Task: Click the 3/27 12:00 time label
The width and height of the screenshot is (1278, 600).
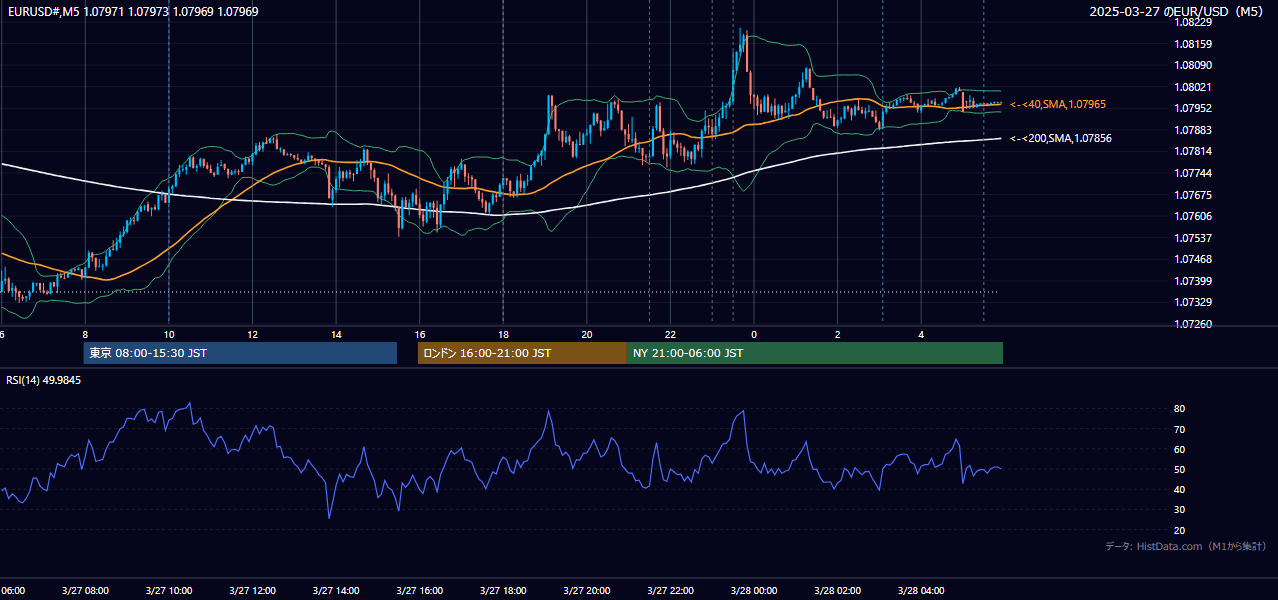Action: click(252, 591)
